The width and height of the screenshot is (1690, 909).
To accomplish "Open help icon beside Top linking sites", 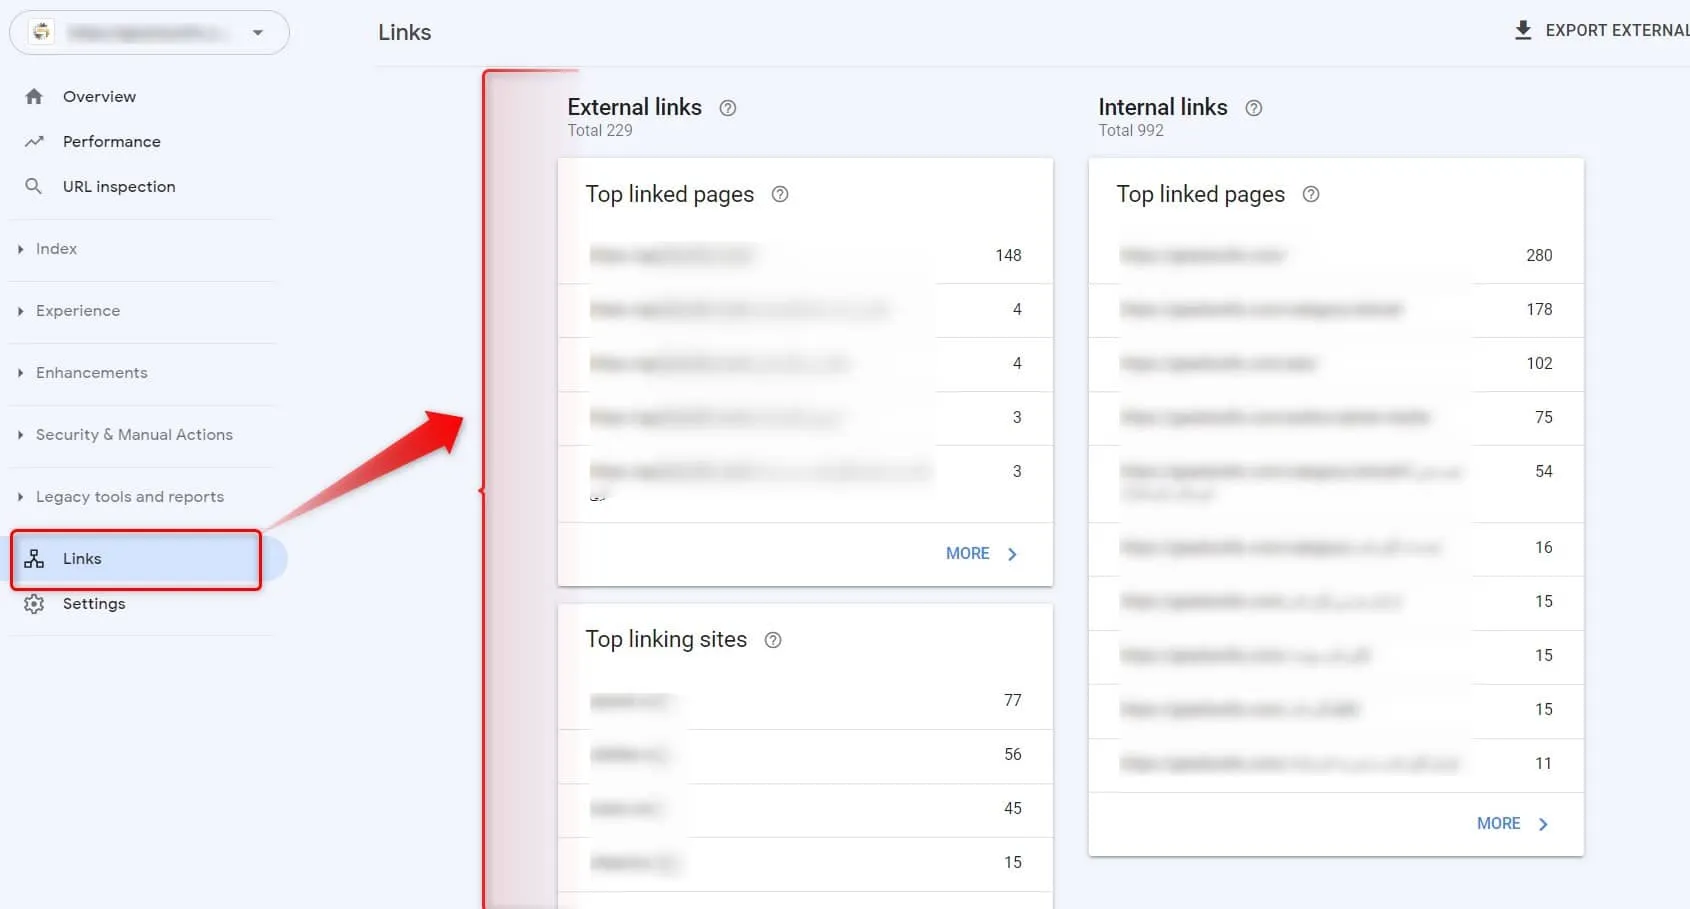I will click(x=773, y=640).
